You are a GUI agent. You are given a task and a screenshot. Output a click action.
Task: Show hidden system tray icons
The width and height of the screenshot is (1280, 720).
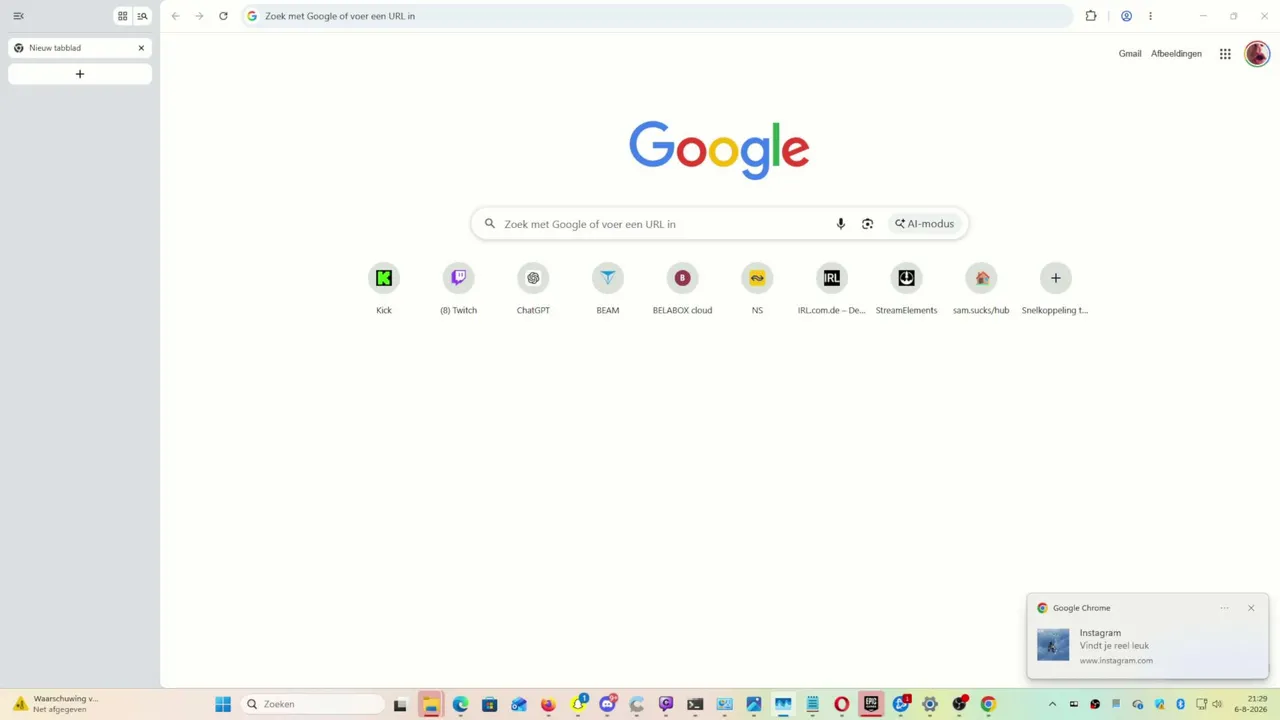(x=1052, y=704)
